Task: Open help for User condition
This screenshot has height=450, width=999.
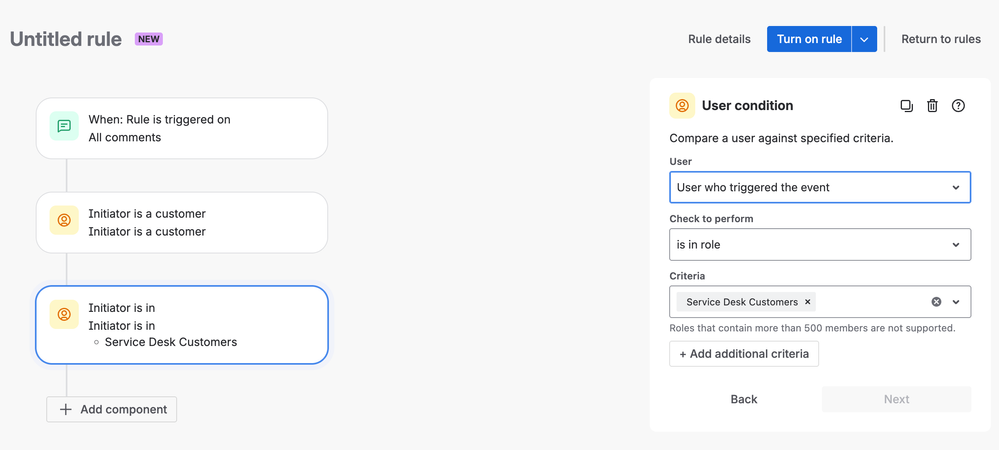Action: (958, 106)
